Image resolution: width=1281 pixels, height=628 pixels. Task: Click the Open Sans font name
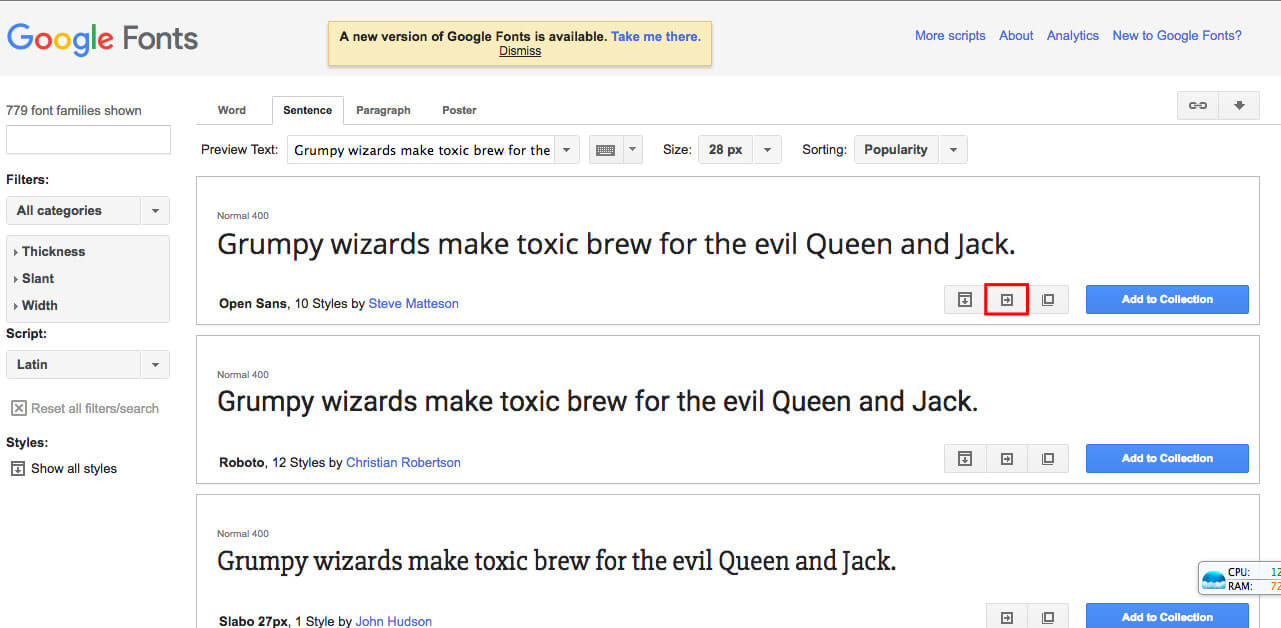coord(253,304)
